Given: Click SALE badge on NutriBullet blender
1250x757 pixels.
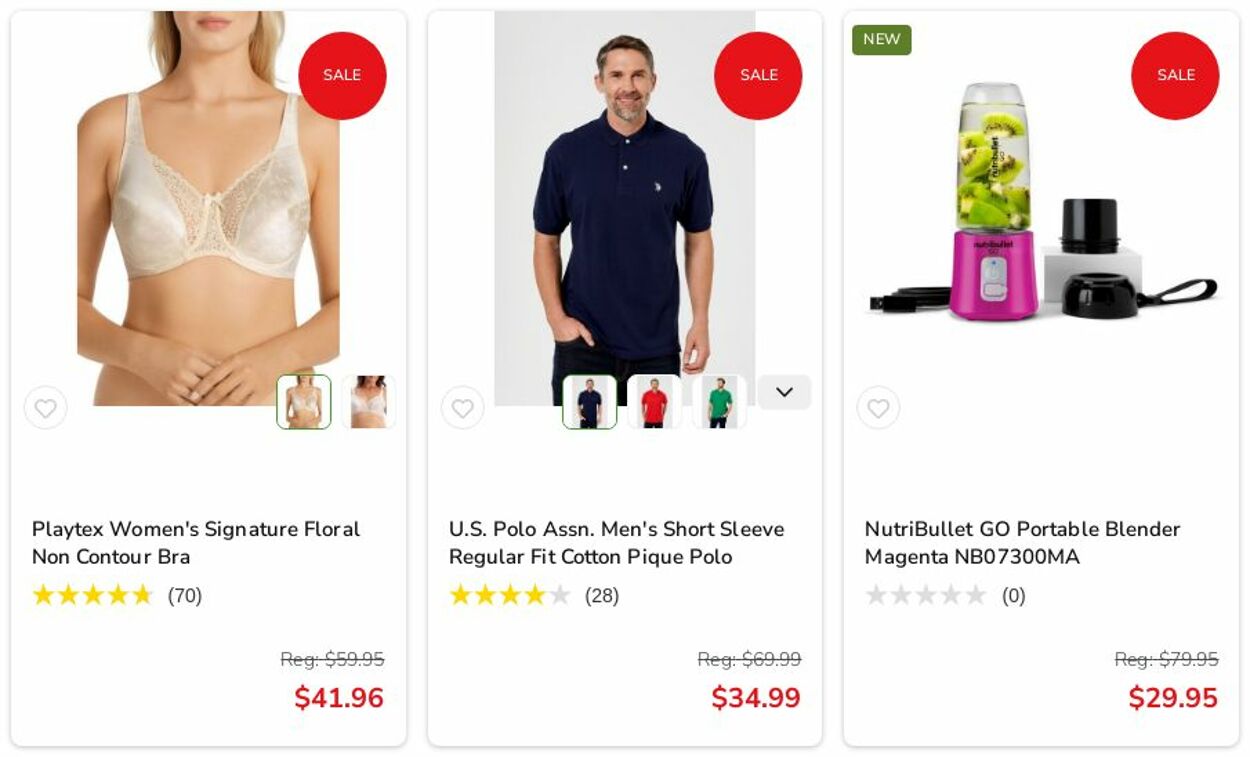Looking at the screenshot, I should click(1175, 76).
